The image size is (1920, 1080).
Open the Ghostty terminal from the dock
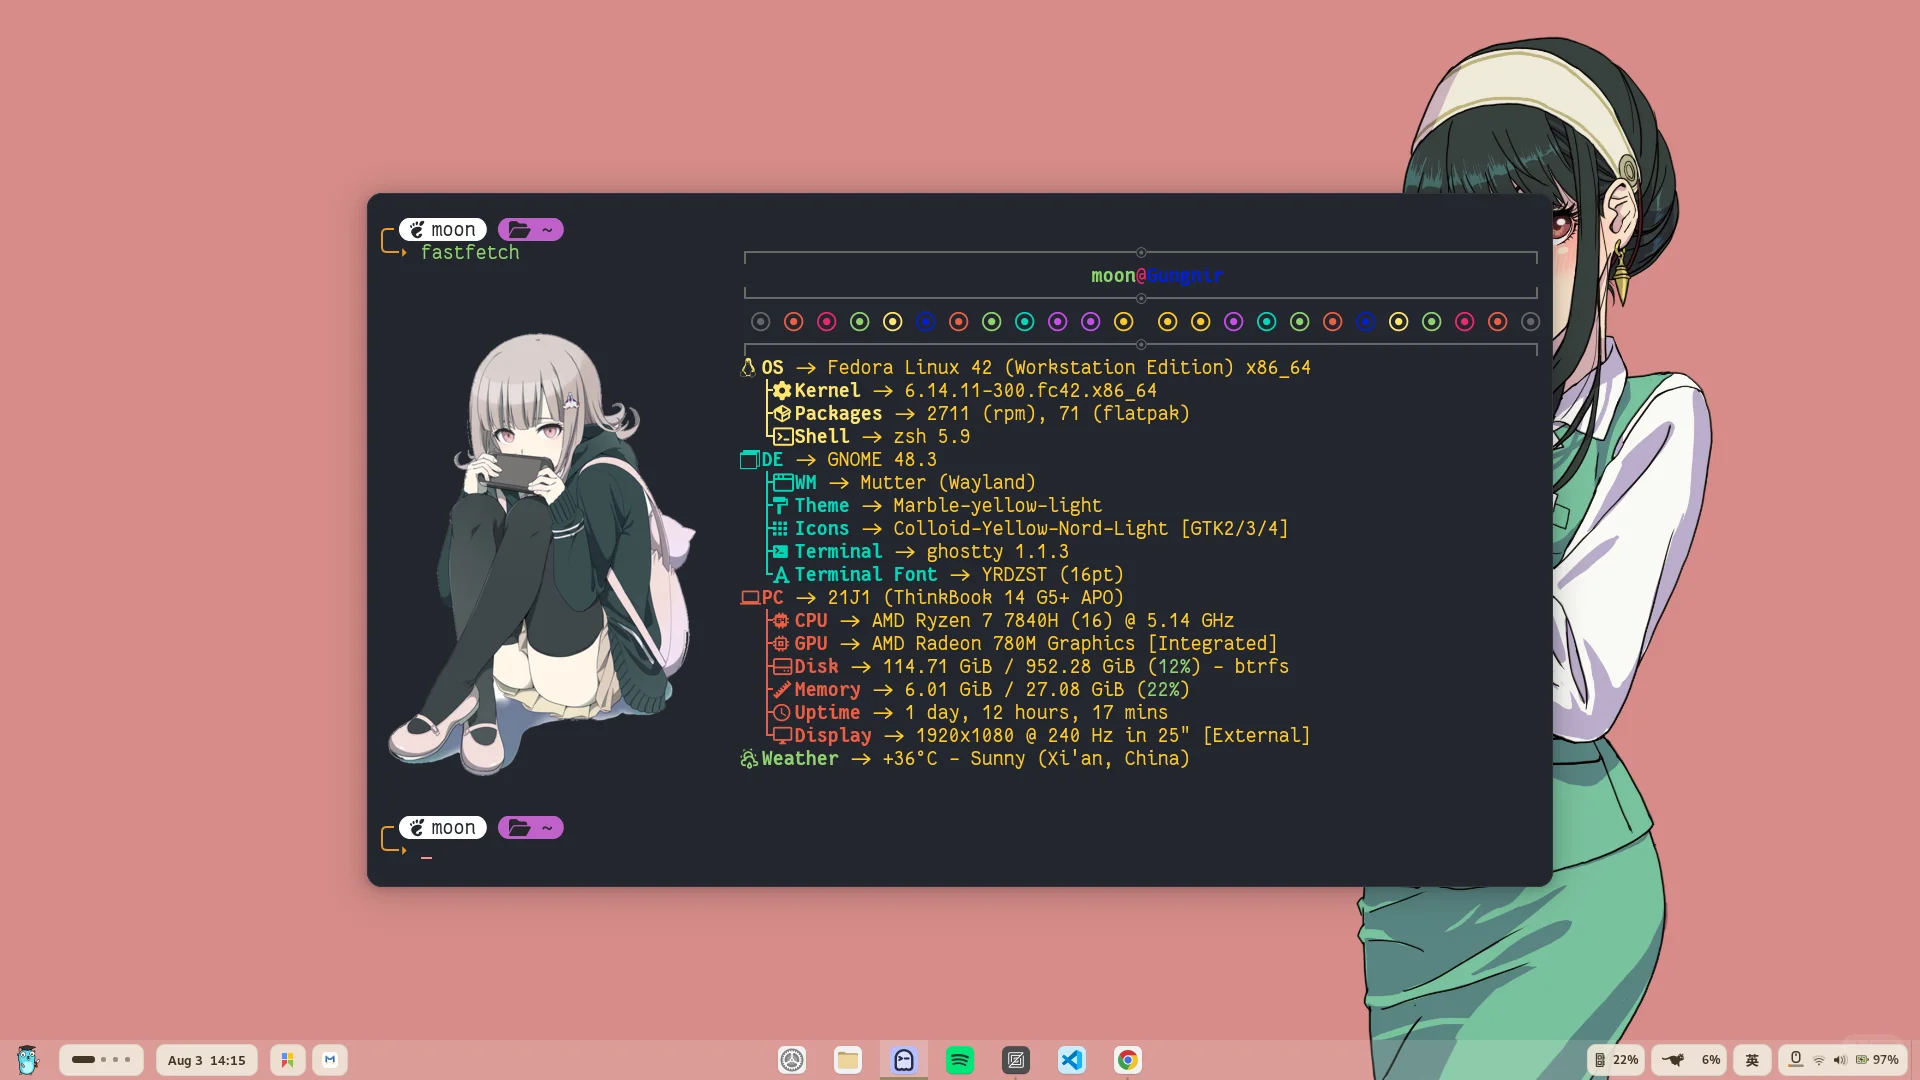(903, 1059)
